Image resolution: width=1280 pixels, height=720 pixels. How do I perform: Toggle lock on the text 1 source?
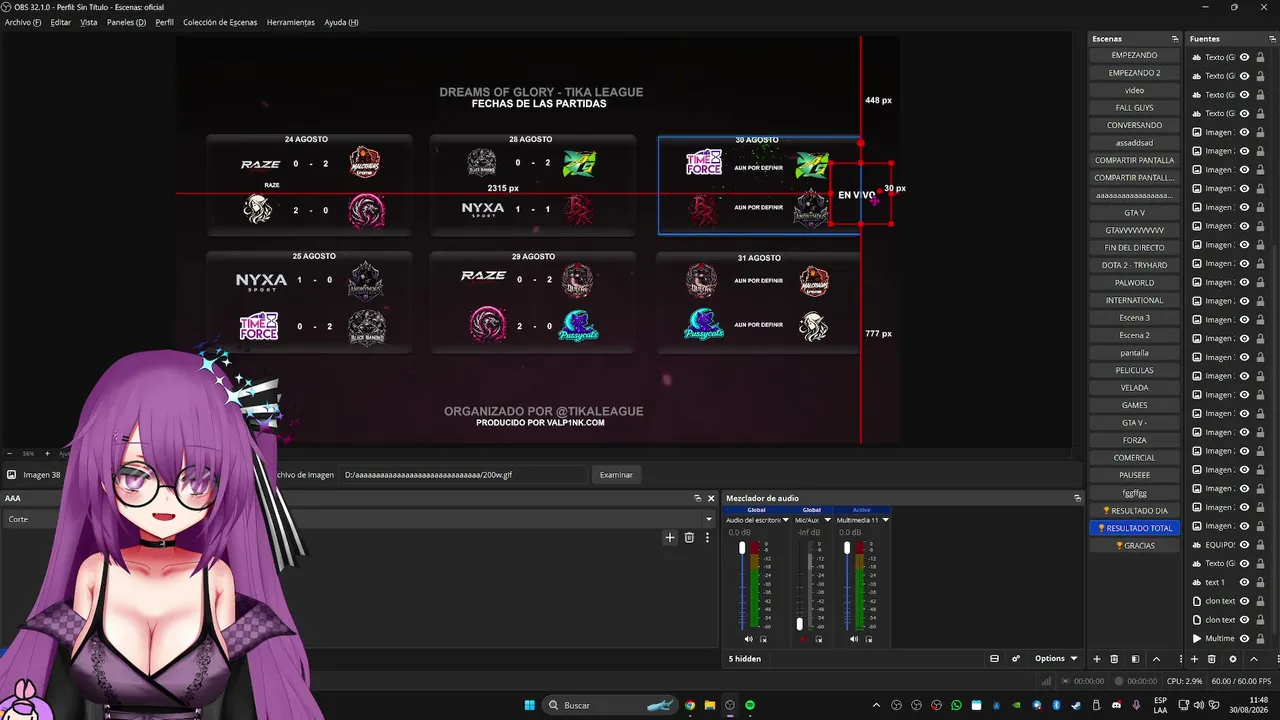(1260, 582)
